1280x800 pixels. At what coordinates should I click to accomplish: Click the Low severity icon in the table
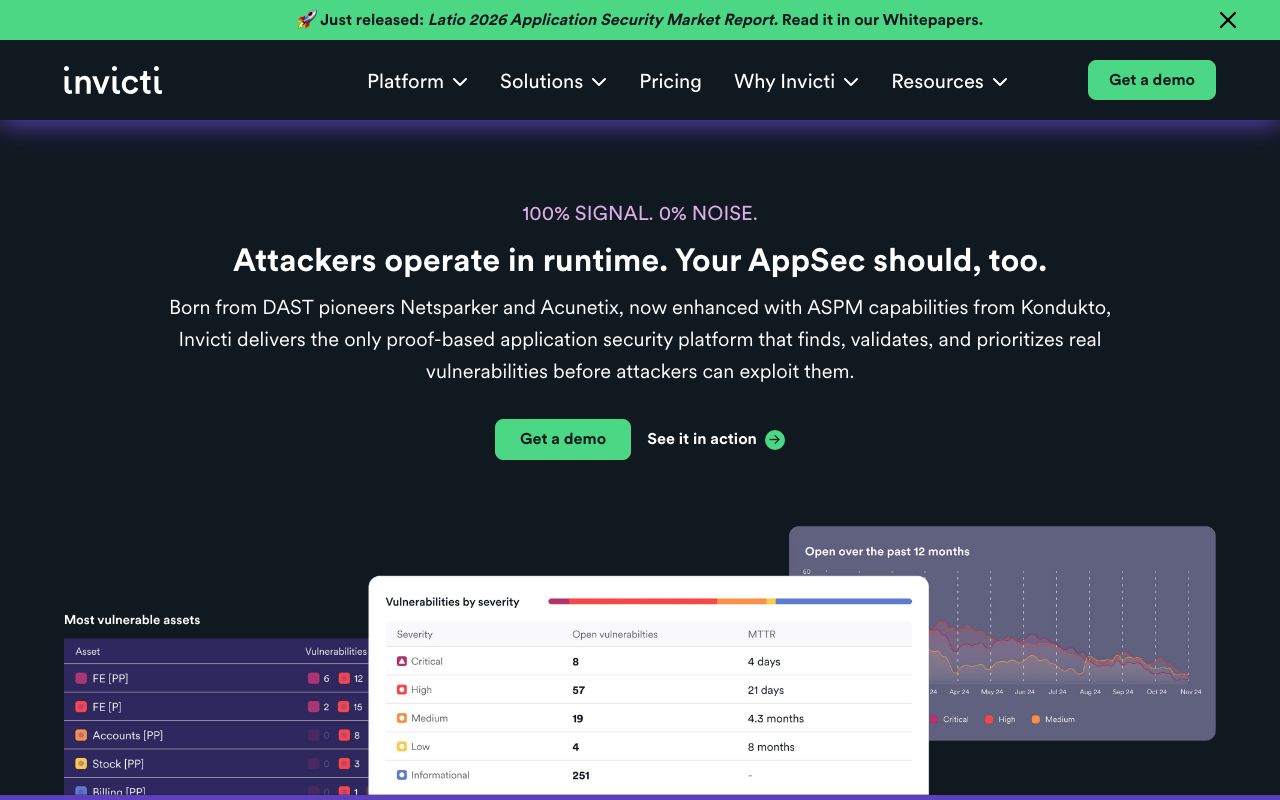pos(402,747)
